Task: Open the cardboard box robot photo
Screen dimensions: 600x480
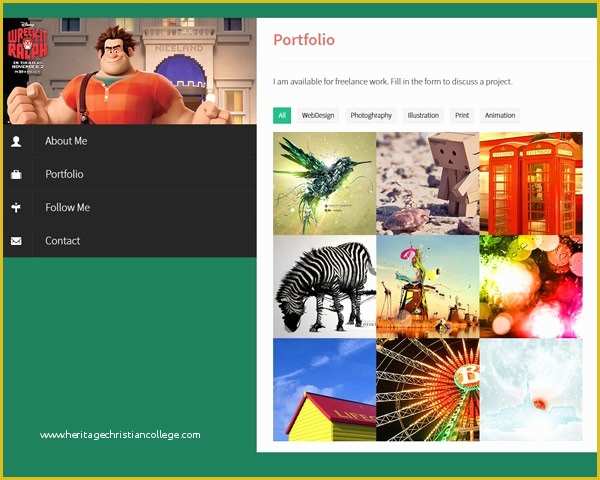Action: (x=428, y=183)
